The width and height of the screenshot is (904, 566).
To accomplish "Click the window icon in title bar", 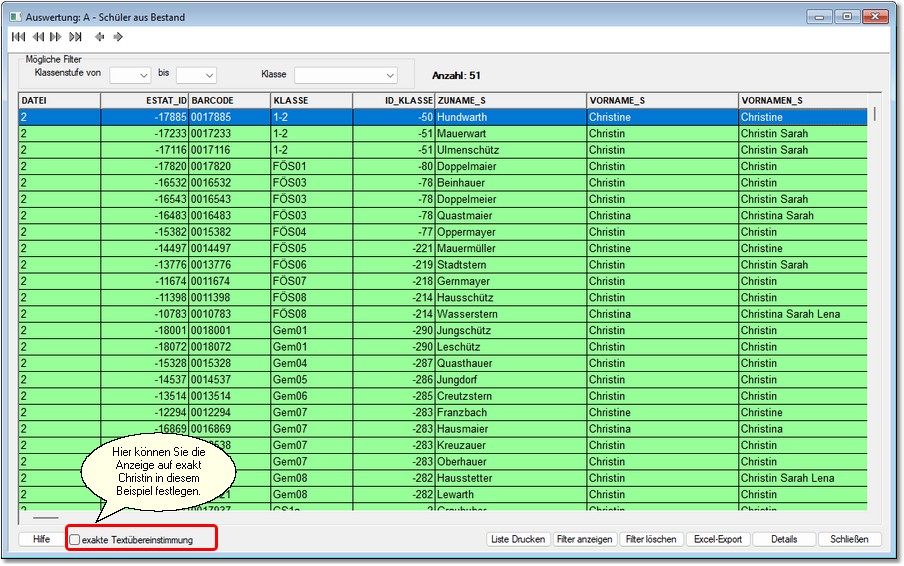I will coord(17,17).
